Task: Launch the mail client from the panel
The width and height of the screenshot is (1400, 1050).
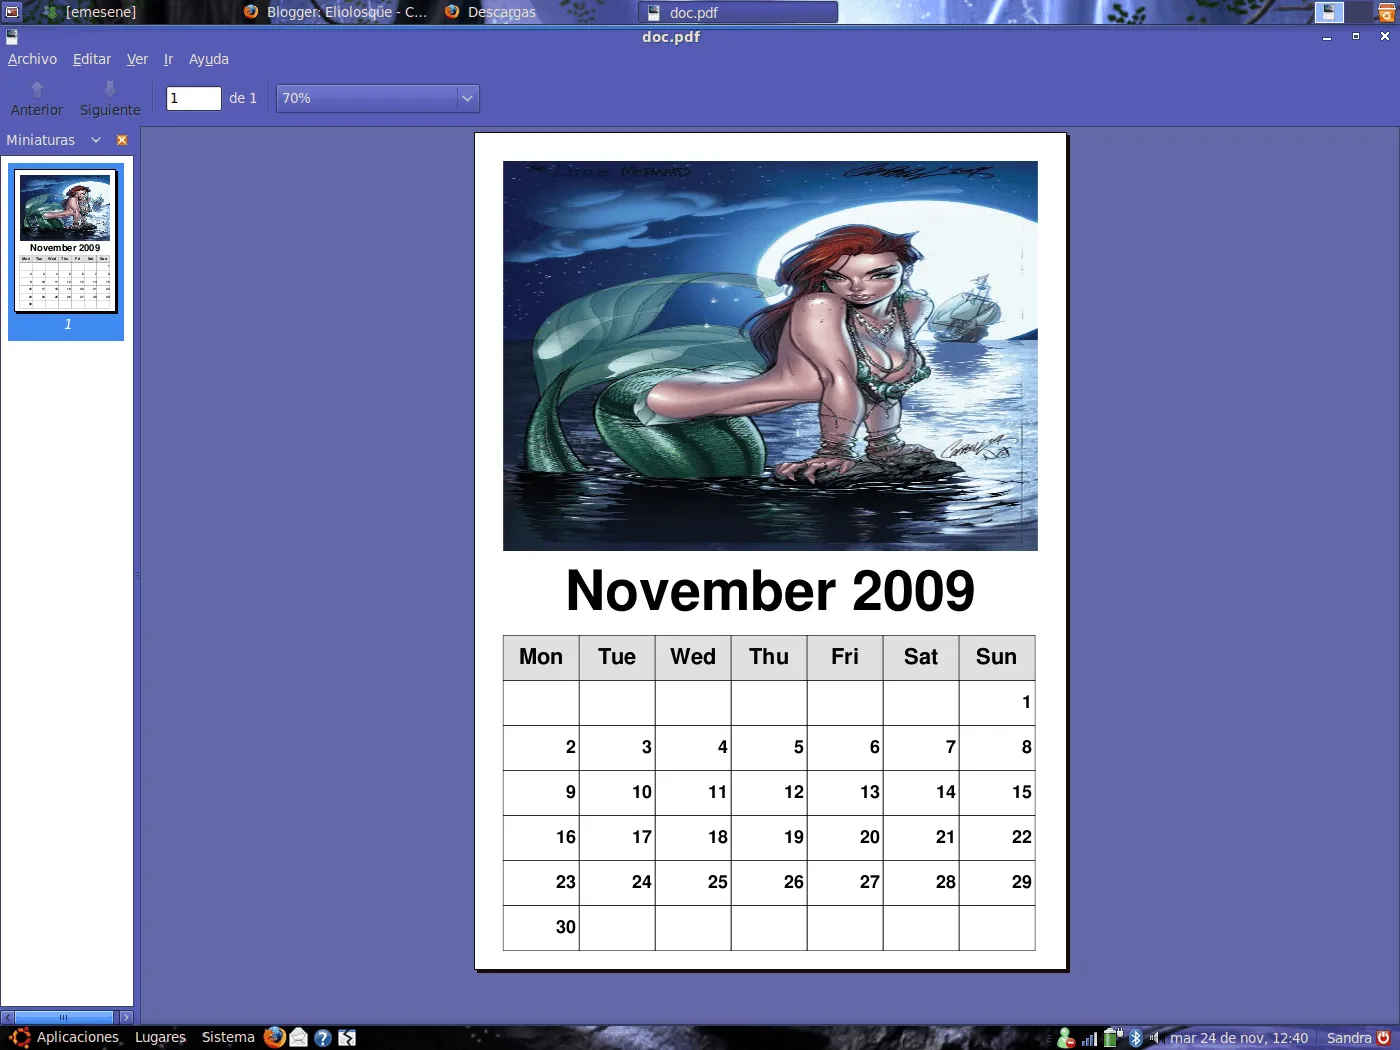Action: click(299, 1038)
